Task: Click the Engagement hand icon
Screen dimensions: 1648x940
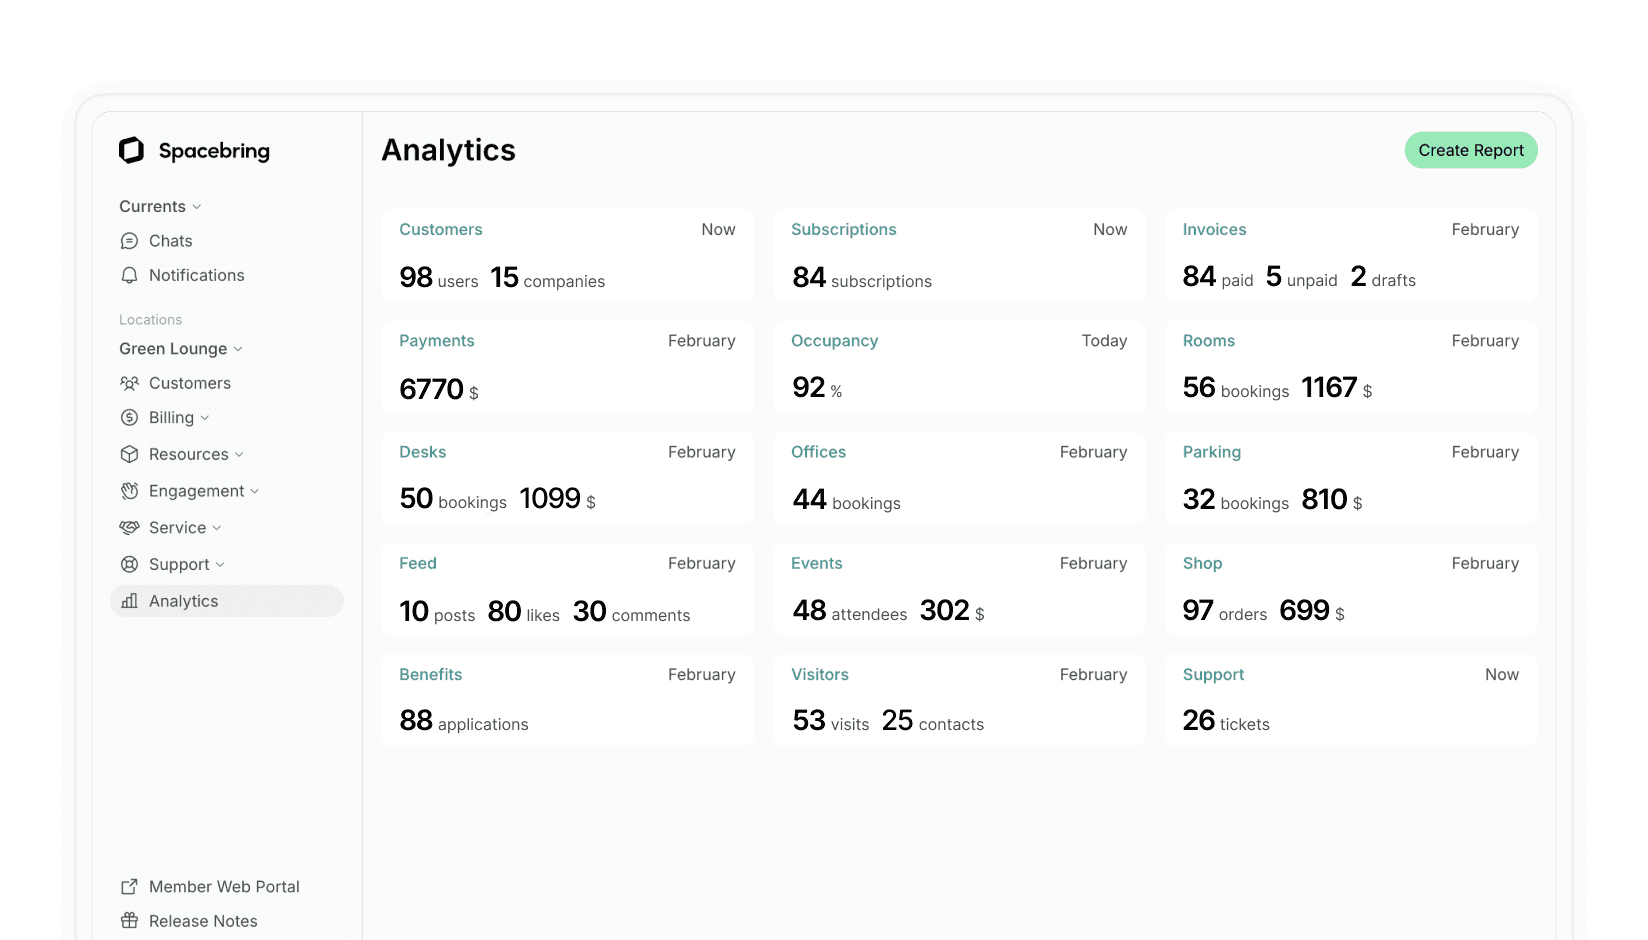Action: [x=130, y=490]
